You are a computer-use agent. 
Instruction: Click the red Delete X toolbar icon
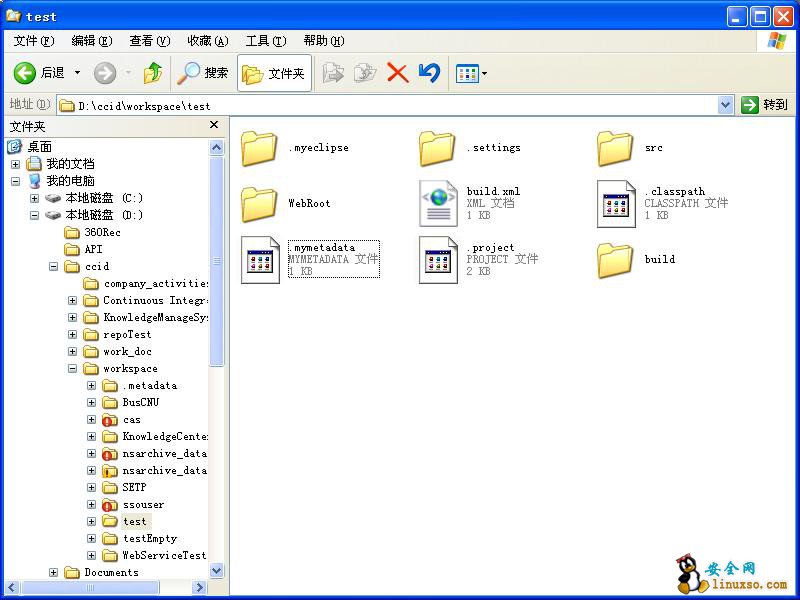(x=398, y=73)
